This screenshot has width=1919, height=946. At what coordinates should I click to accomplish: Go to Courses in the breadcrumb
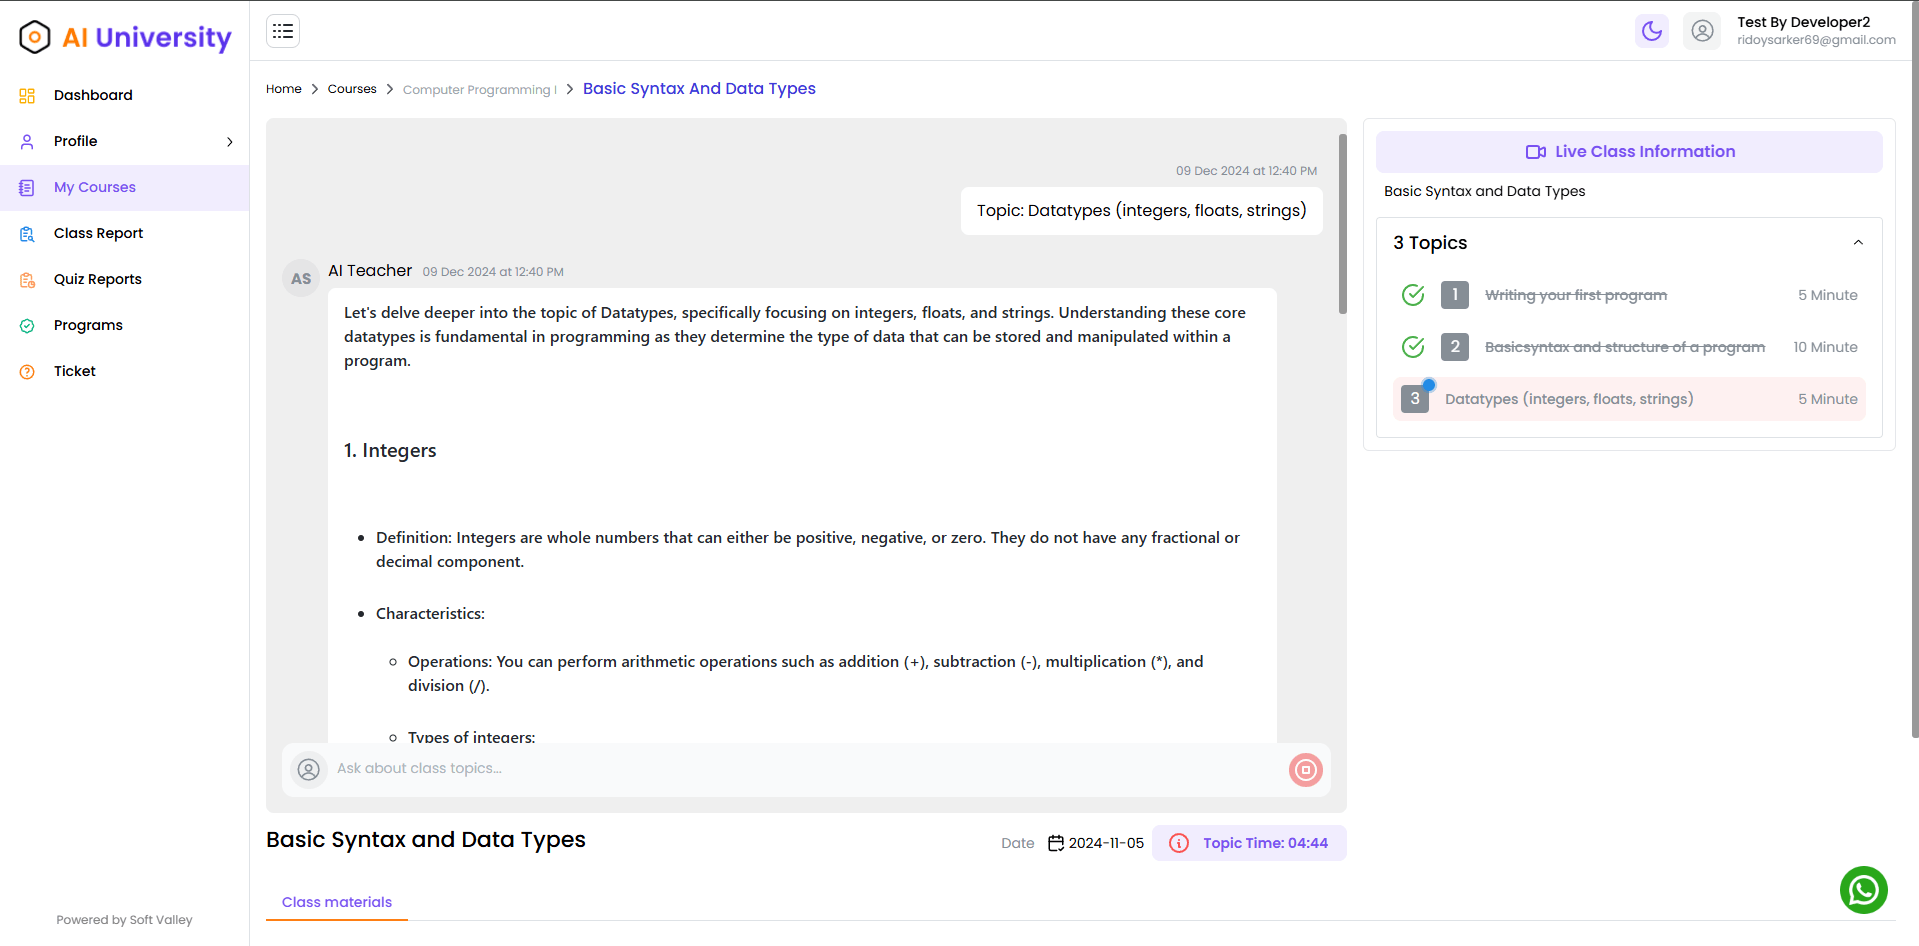pyautogui.click(x=352, y=89)
